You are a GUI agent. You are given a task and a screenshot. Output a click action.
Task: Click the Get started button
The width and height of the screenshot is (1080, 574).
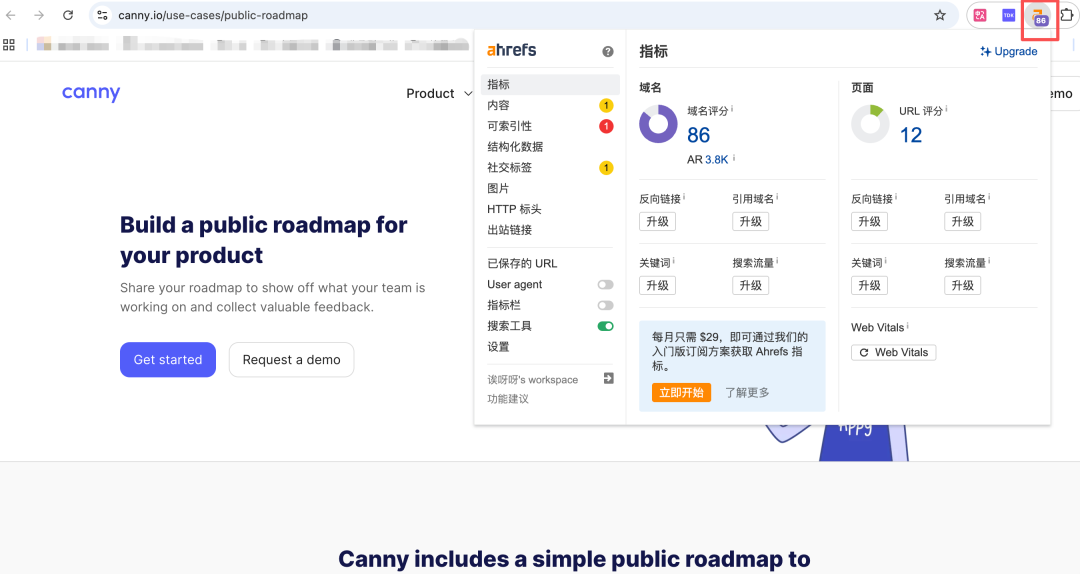(168, 360)
